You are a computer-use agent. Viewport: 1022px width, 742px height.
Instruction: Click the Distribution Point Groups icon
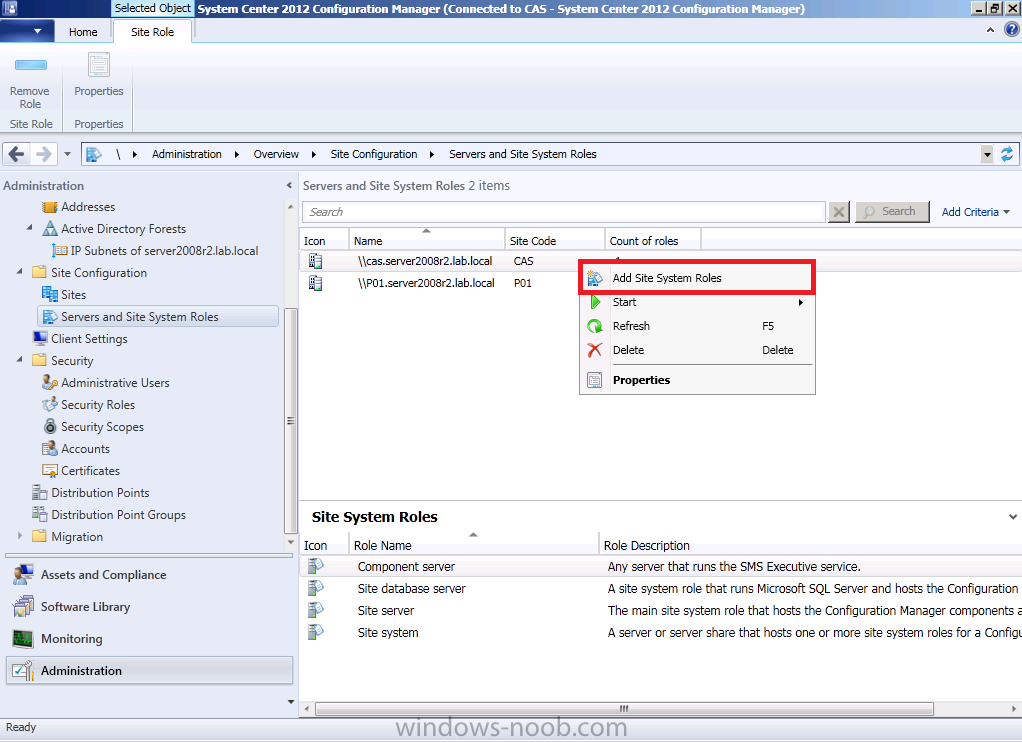pos(40,514)
